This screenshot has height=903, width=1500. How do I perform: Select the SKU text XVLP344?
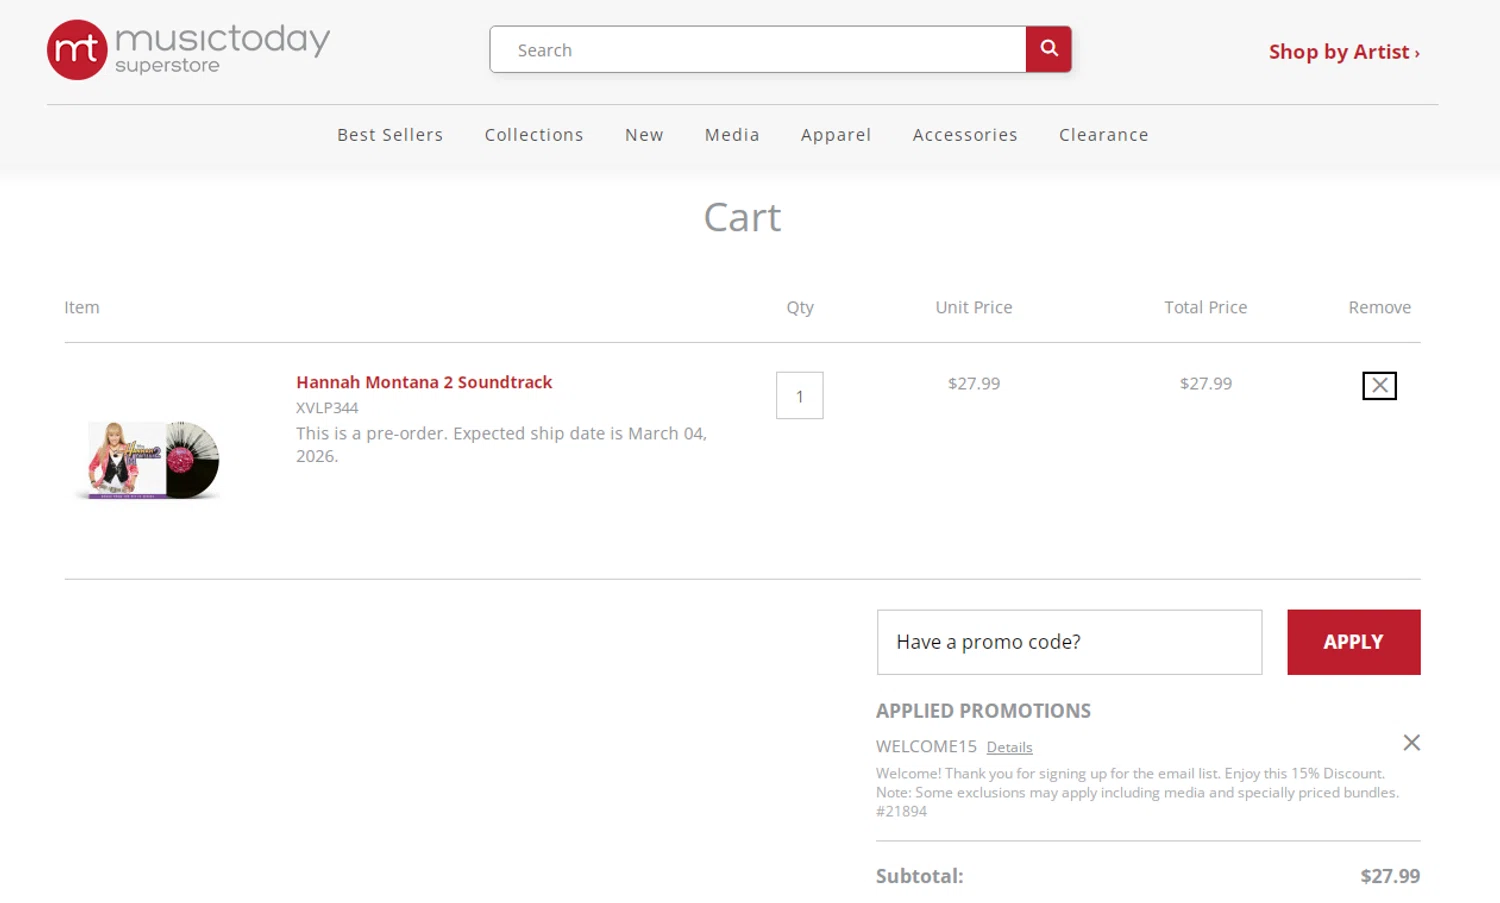[327, 408]
